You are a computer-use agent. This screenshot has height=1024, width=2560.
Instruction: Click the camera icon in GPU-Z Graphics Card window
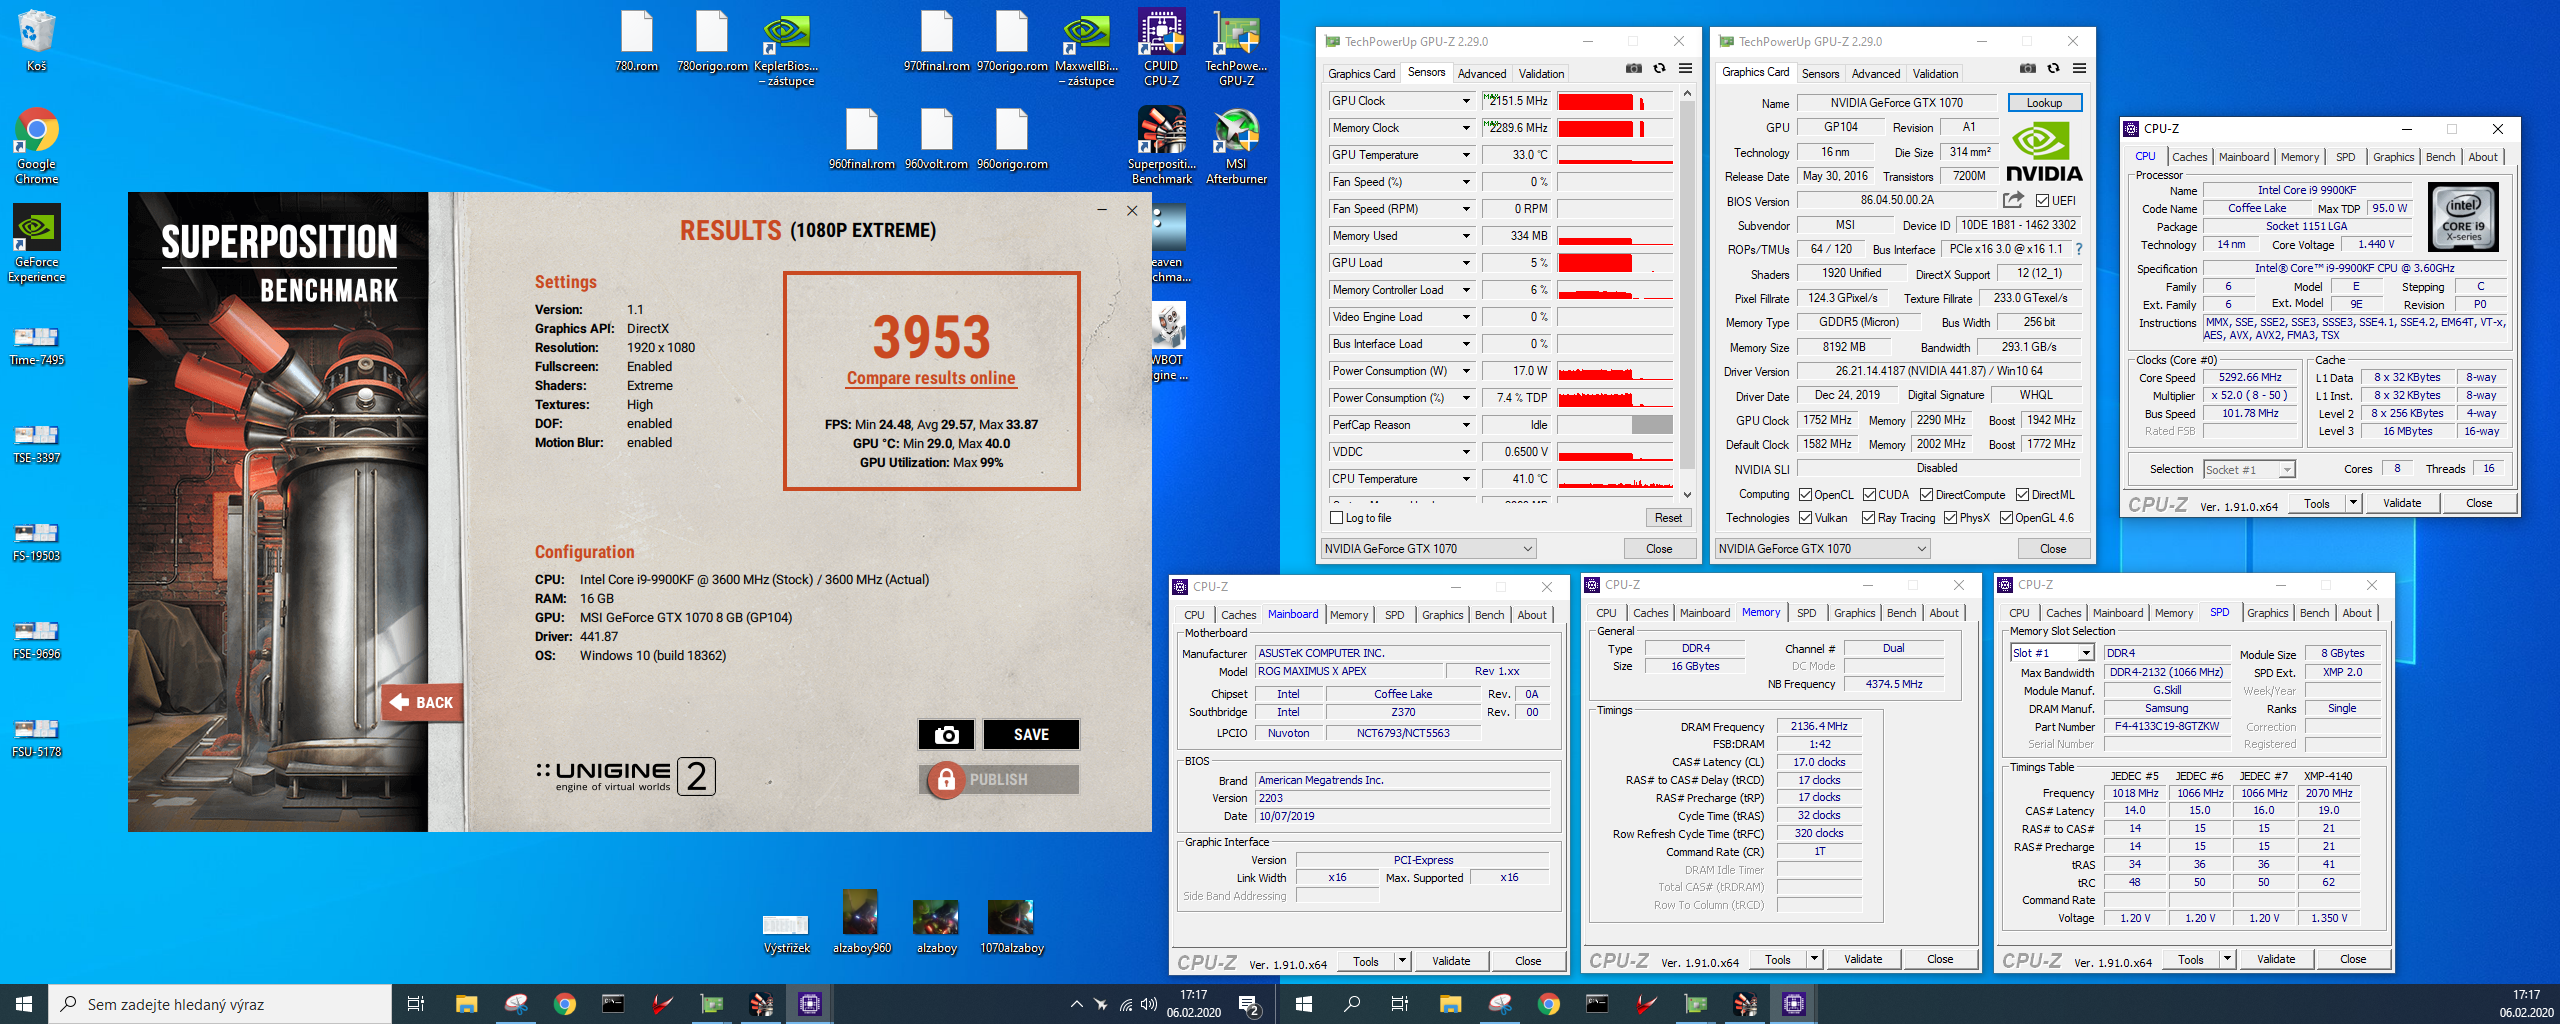[2027, 69]
